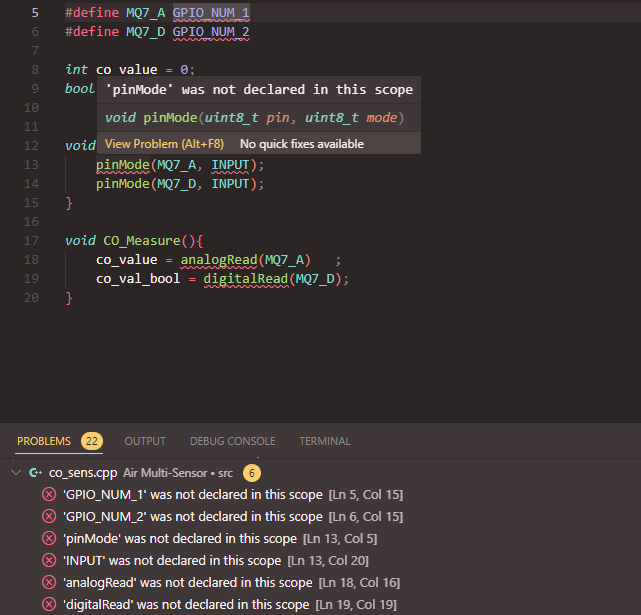Select co_sens.cpp file entry in problems
Viewport: 641px width, 615px height.
click(83, 473)
